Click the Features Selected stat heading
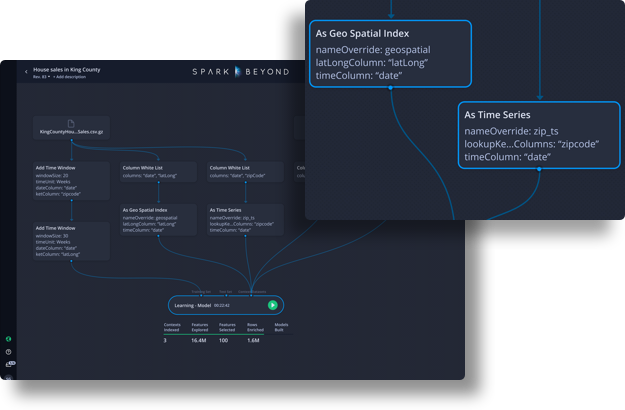 click(x=227, y=327)
